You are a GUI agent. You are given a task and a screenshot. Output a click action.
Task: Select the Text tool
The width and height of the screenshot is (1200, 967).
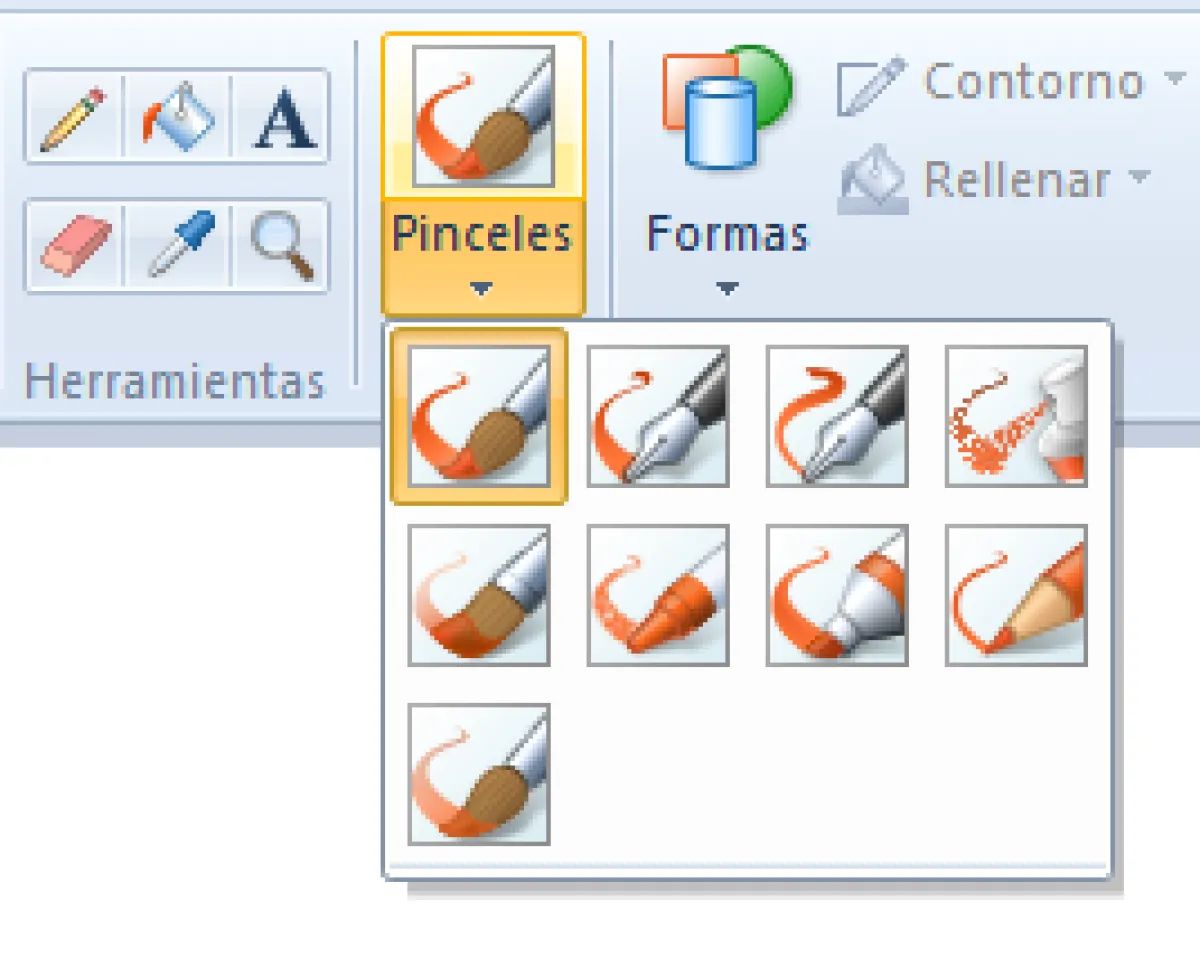coord(283,117)
